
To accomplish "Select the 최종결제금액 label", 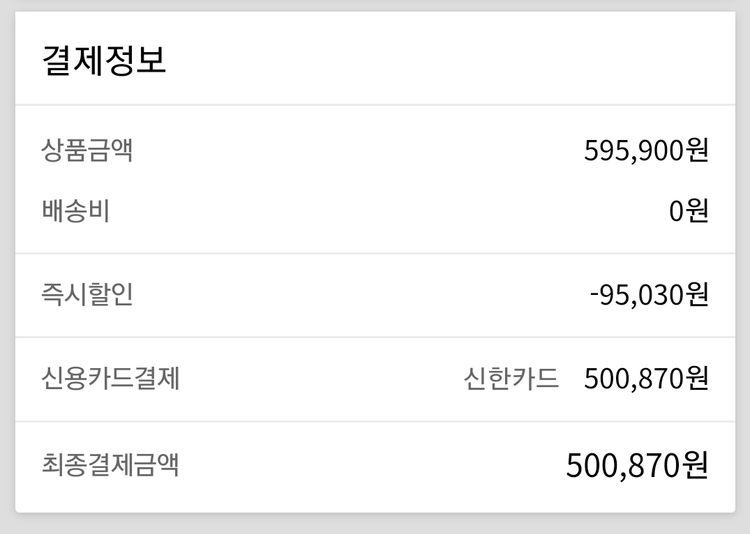I will tap(111, 464).
